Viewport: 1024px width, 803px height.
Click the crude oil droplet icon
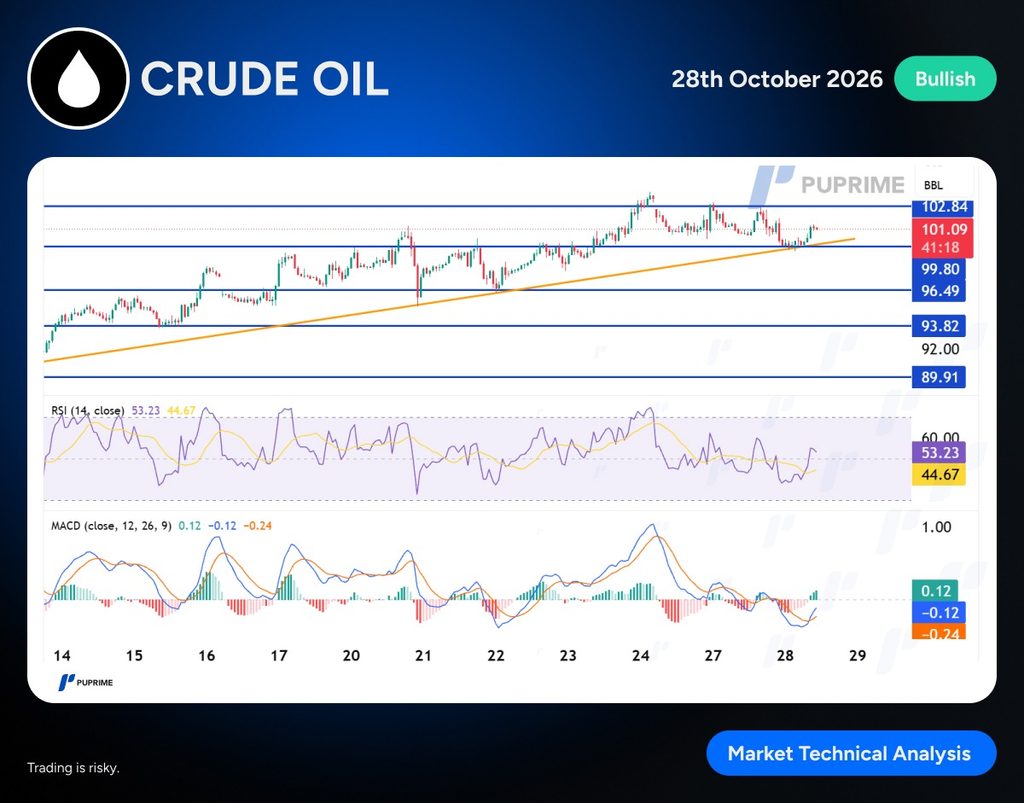click(78, 78)
